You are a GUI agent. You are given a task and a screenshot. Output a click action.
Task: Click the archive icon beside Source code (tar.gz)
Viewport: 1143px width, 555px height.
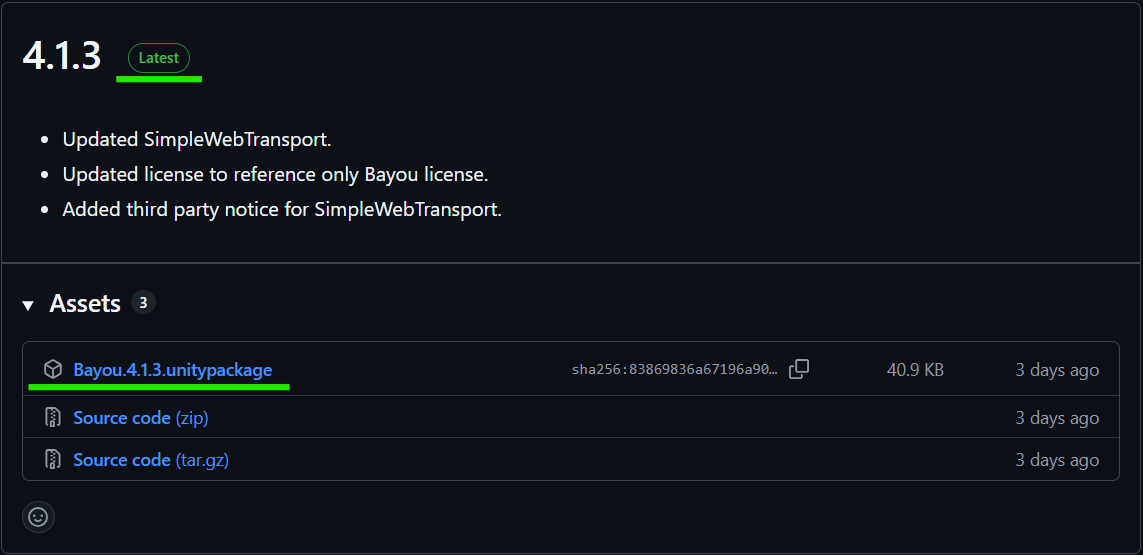coord(53,460)
